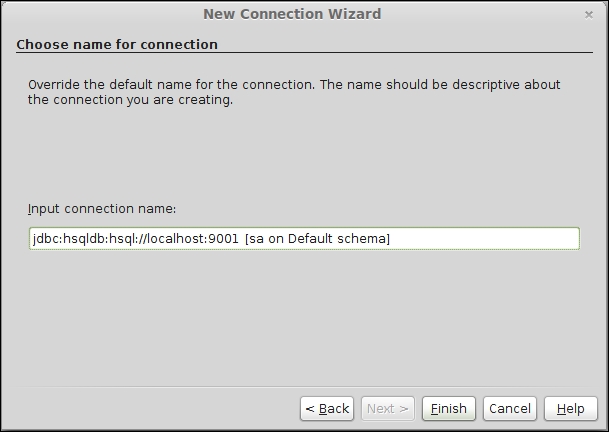The image size is (609, 432).
Task: Click the 'Choose name for connection' heading
Action: tap(117, 44)
